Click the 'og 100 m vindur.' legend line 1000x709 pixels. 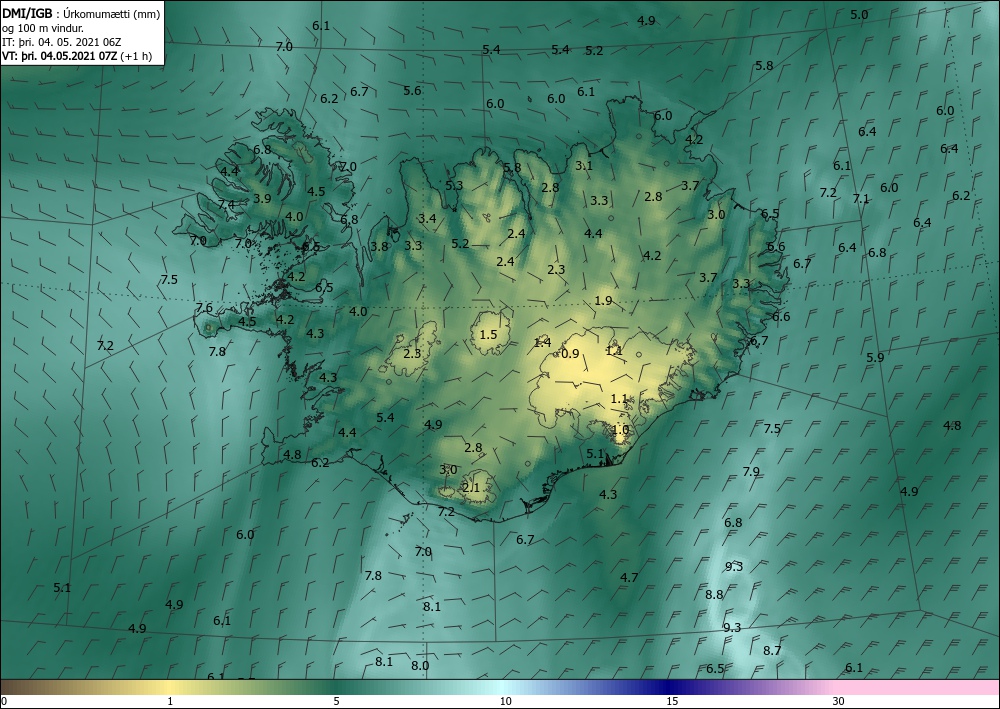[x=43, y=28]
